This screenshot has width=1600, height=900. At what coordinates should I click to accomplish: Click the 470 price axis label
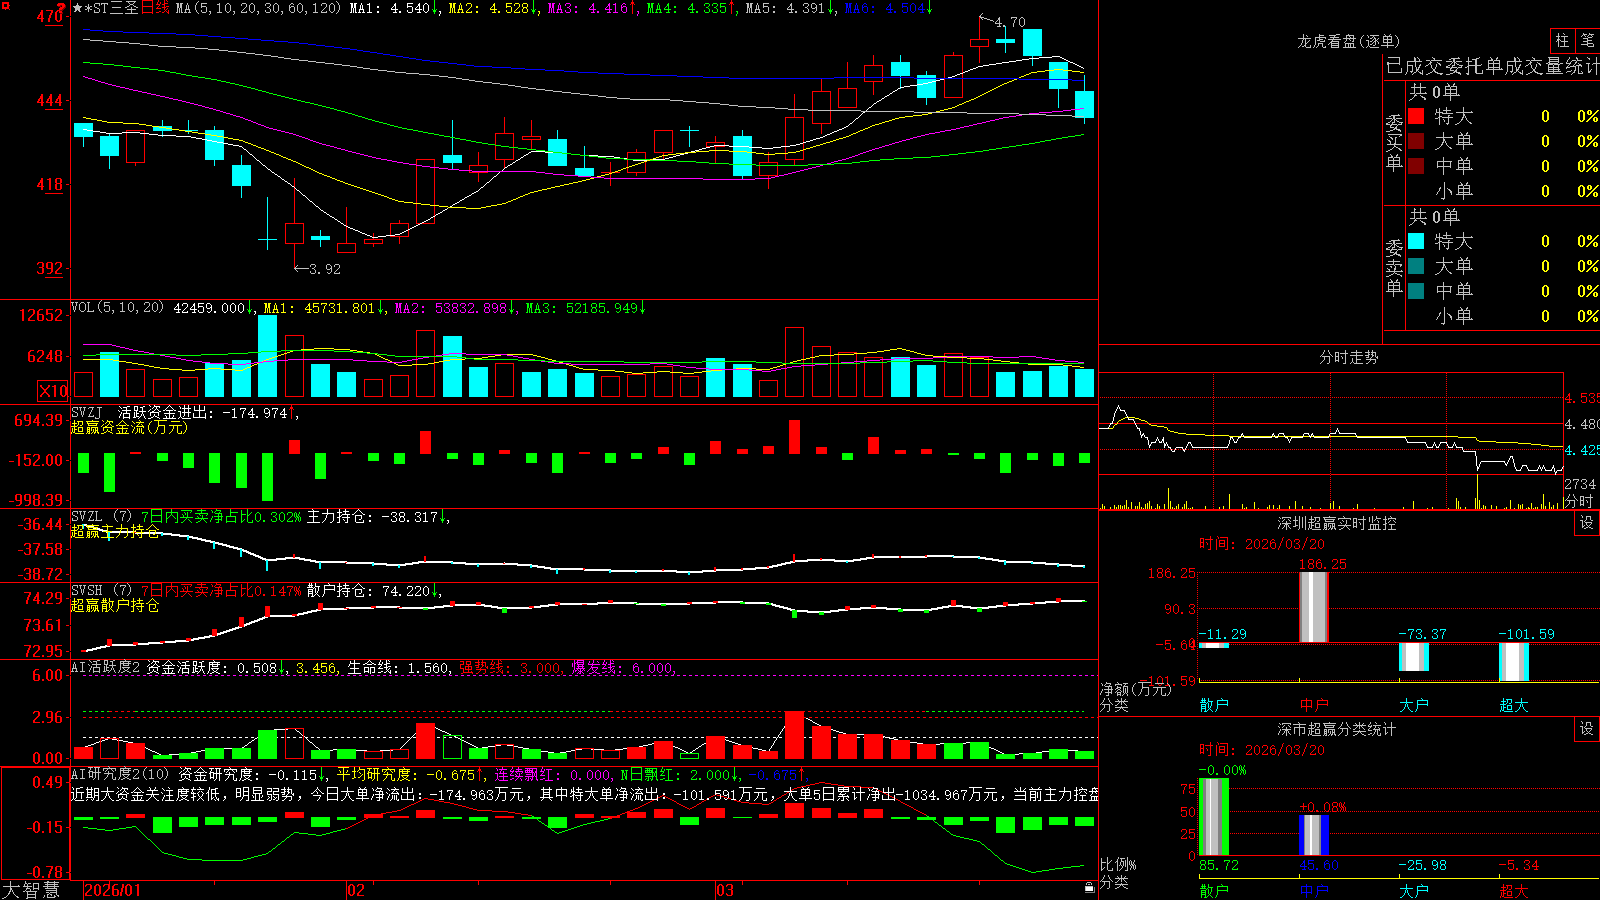[49, 16]
